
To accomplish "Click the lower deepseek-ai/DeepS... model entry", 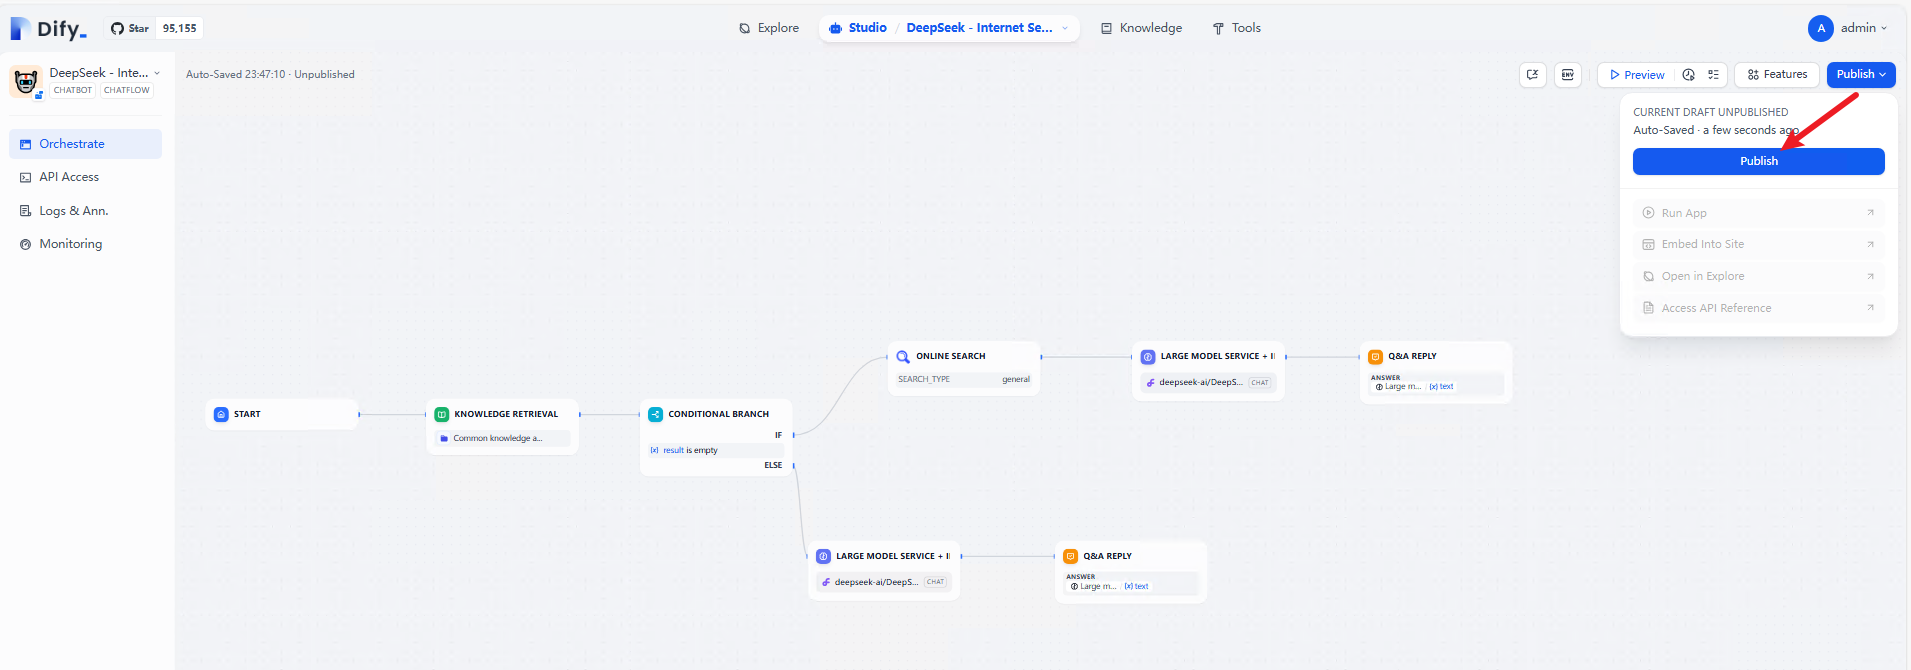I will (x=884, y=582).
